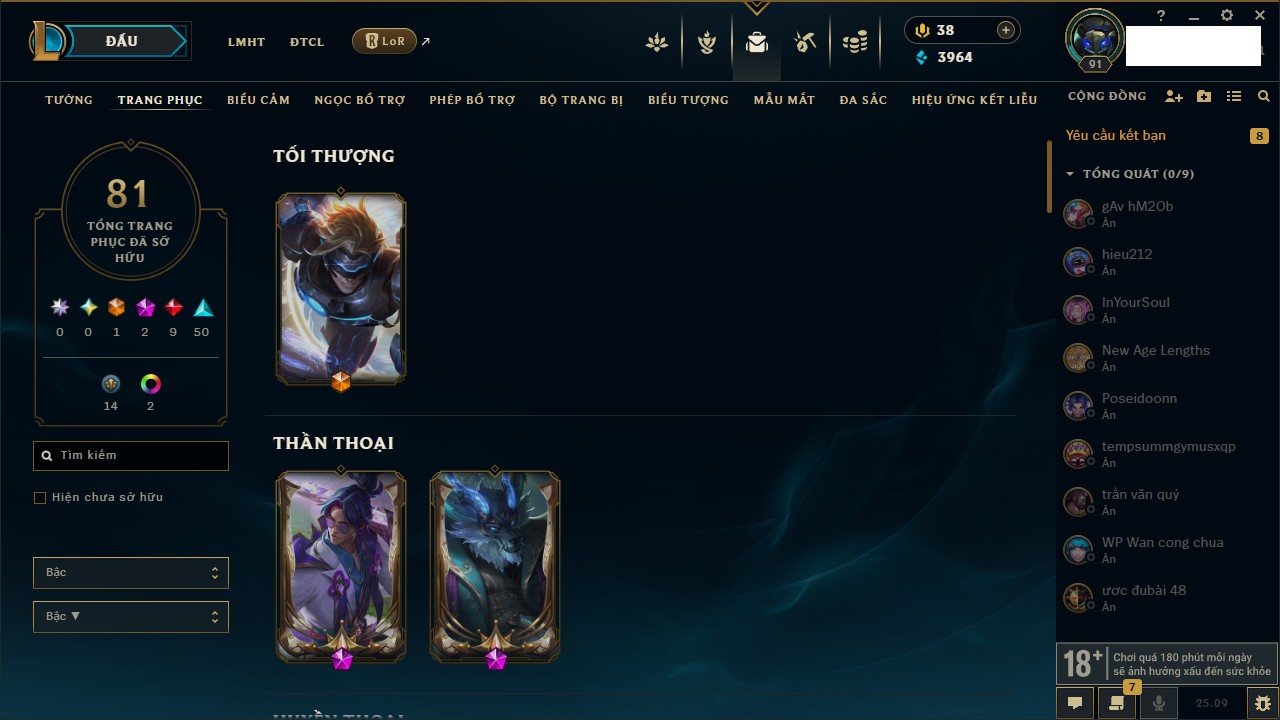Open the bug report icon

(x=1262, y=703)
